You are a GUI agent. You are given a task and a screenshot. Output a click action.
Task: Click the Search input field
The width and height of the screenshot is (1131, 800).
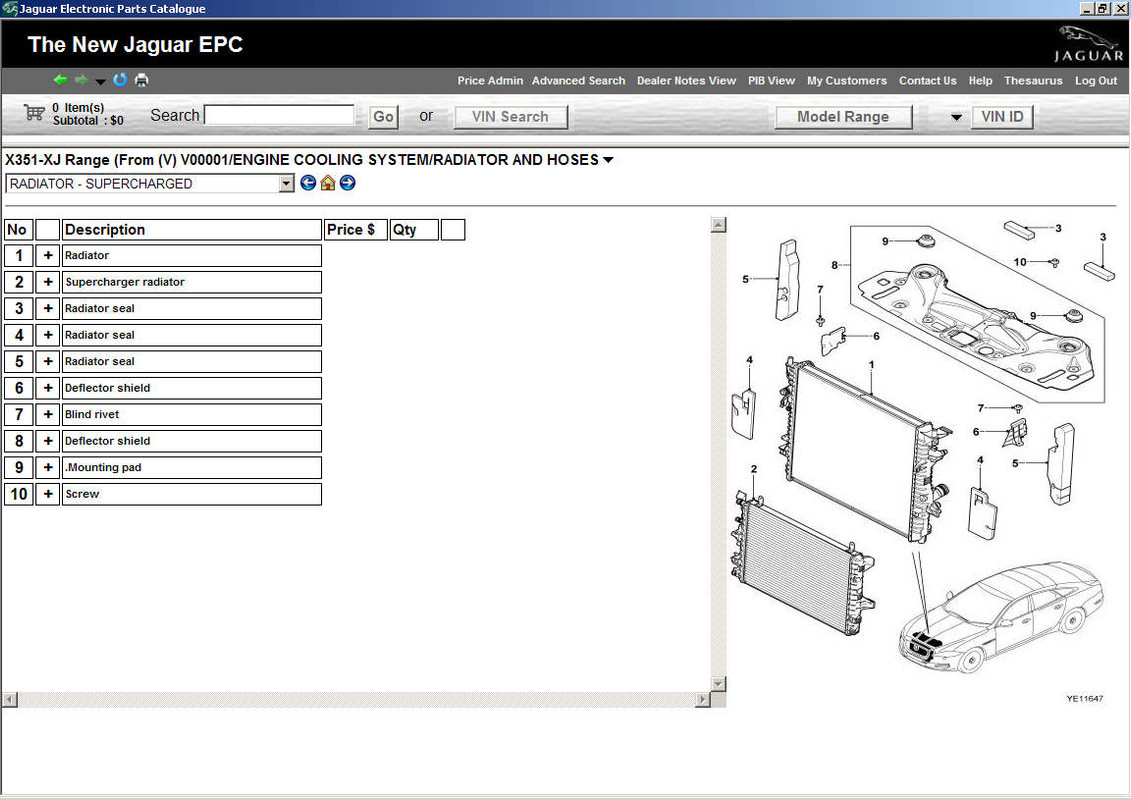280,115
